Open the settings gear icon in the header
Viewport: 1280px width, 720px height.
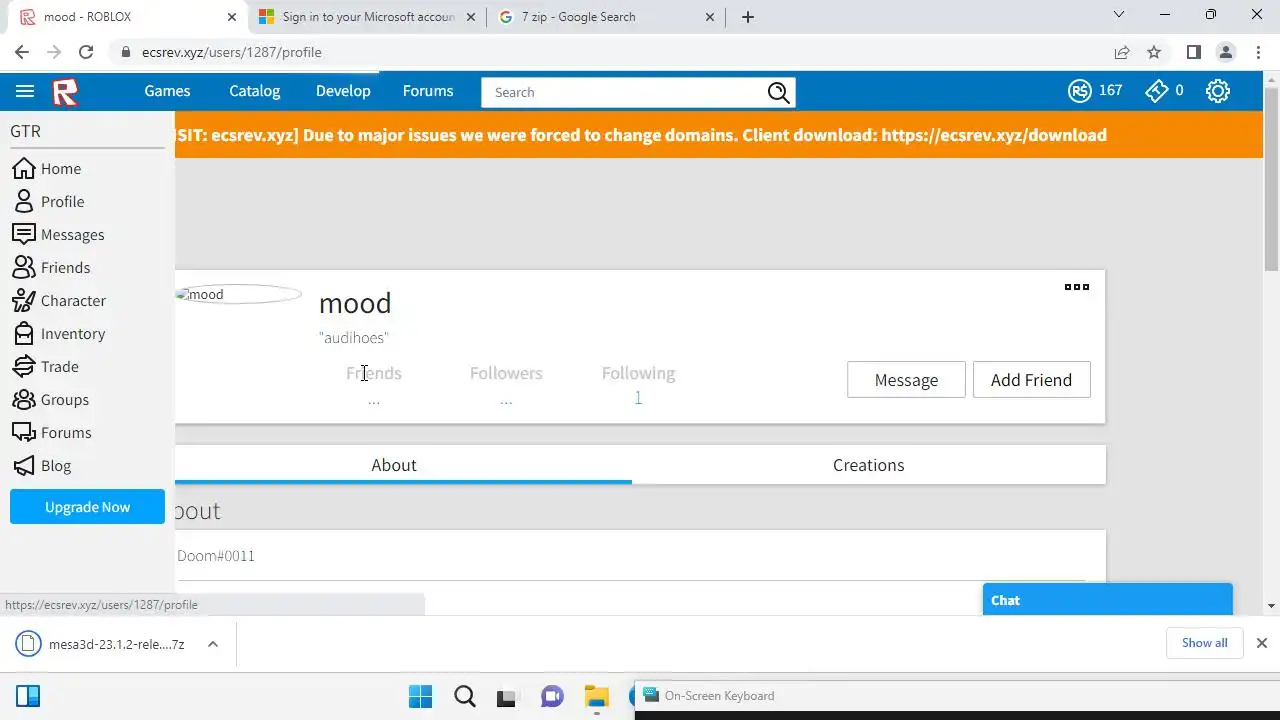point(1217,91)
